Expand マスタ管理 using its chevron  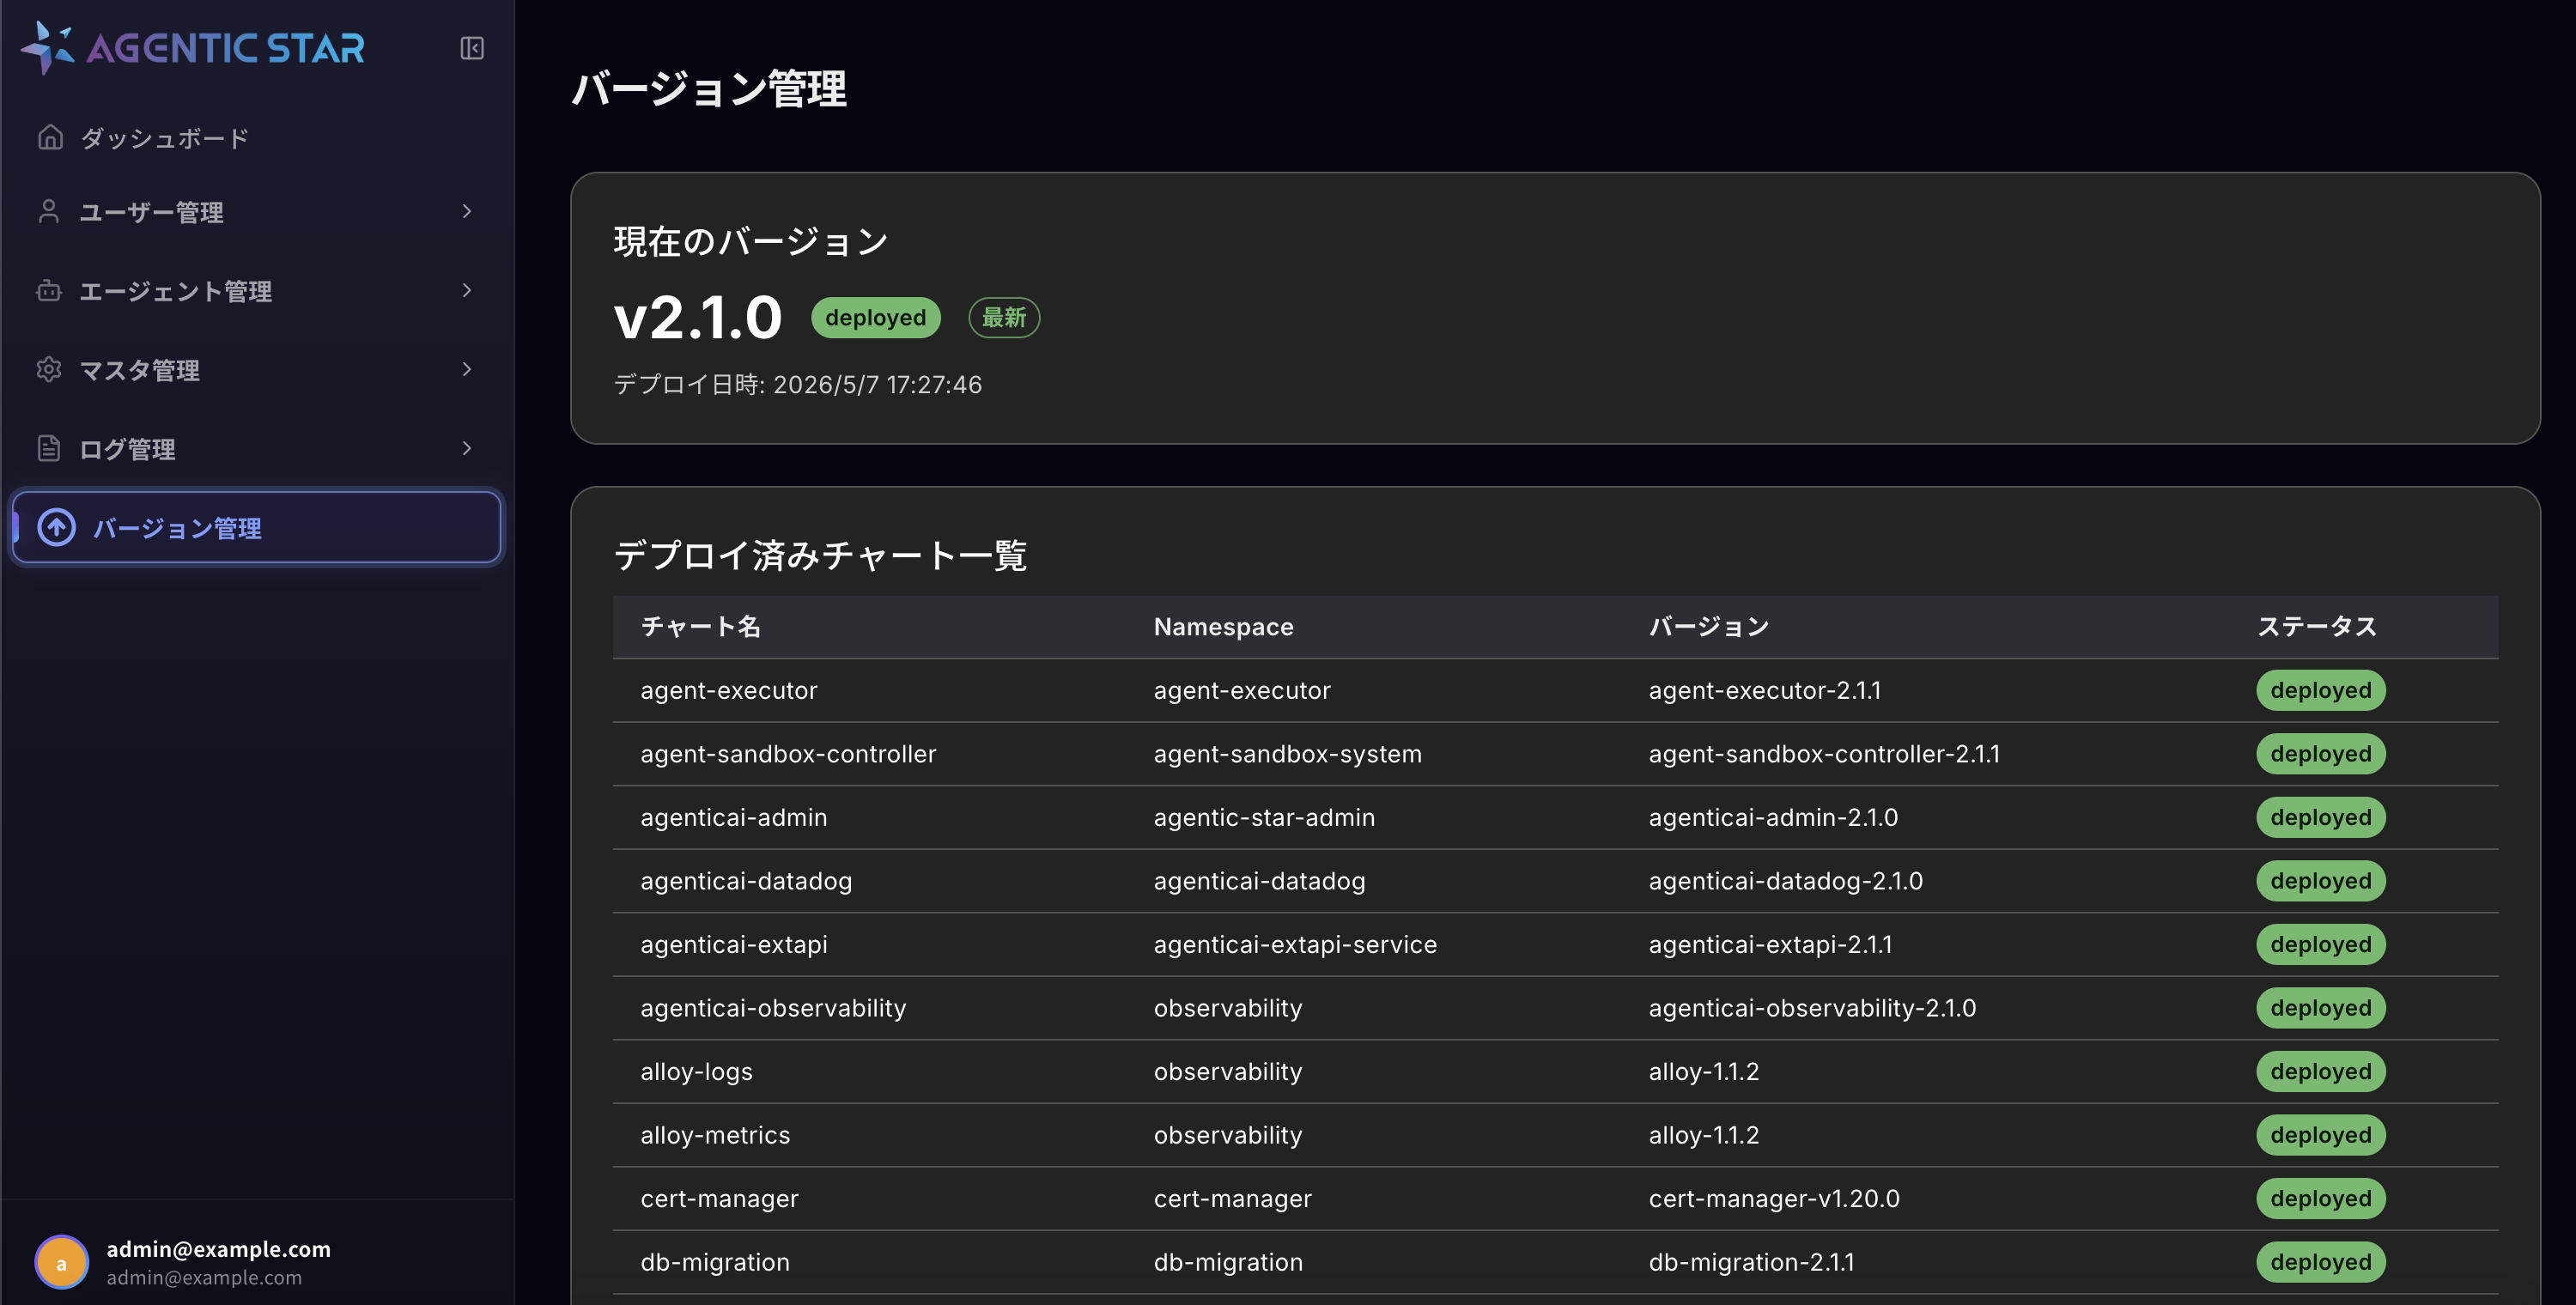coord(466,369)
